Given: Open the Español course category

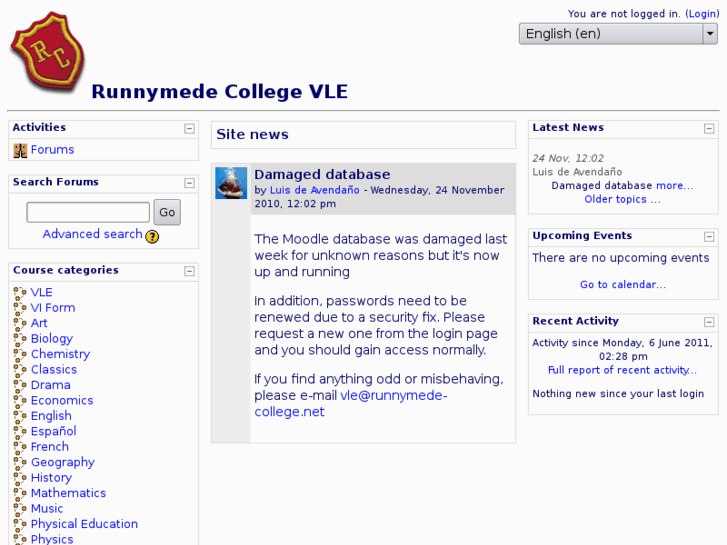Looking at the screenshot, I should (x=53, y=431).
